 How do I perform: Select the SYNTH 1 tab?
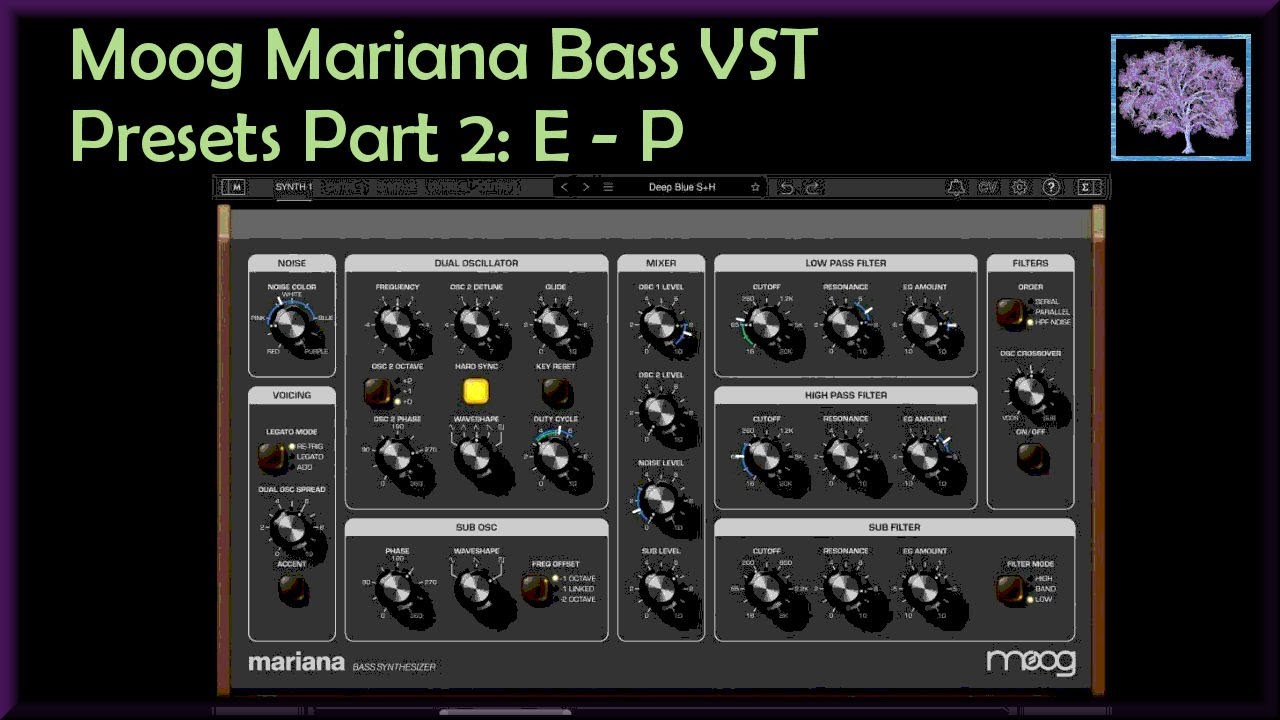[x=294, y=187]
